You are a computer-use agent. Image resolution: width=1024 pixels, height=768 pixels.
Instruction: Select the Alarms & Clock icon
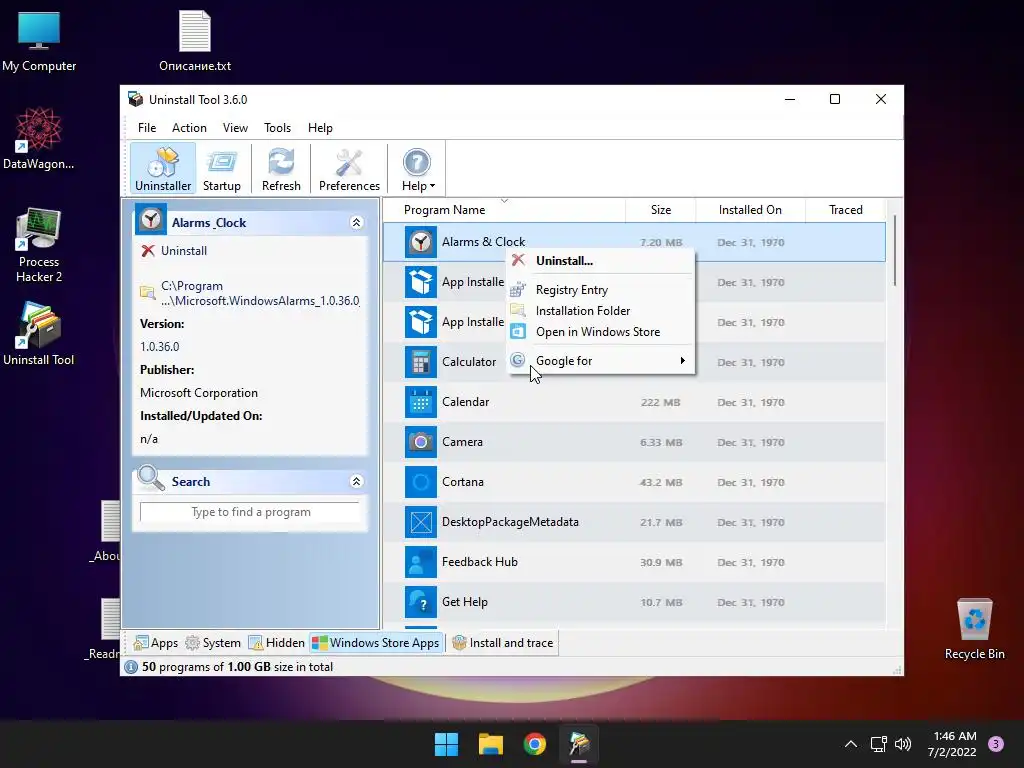point(421,242)
